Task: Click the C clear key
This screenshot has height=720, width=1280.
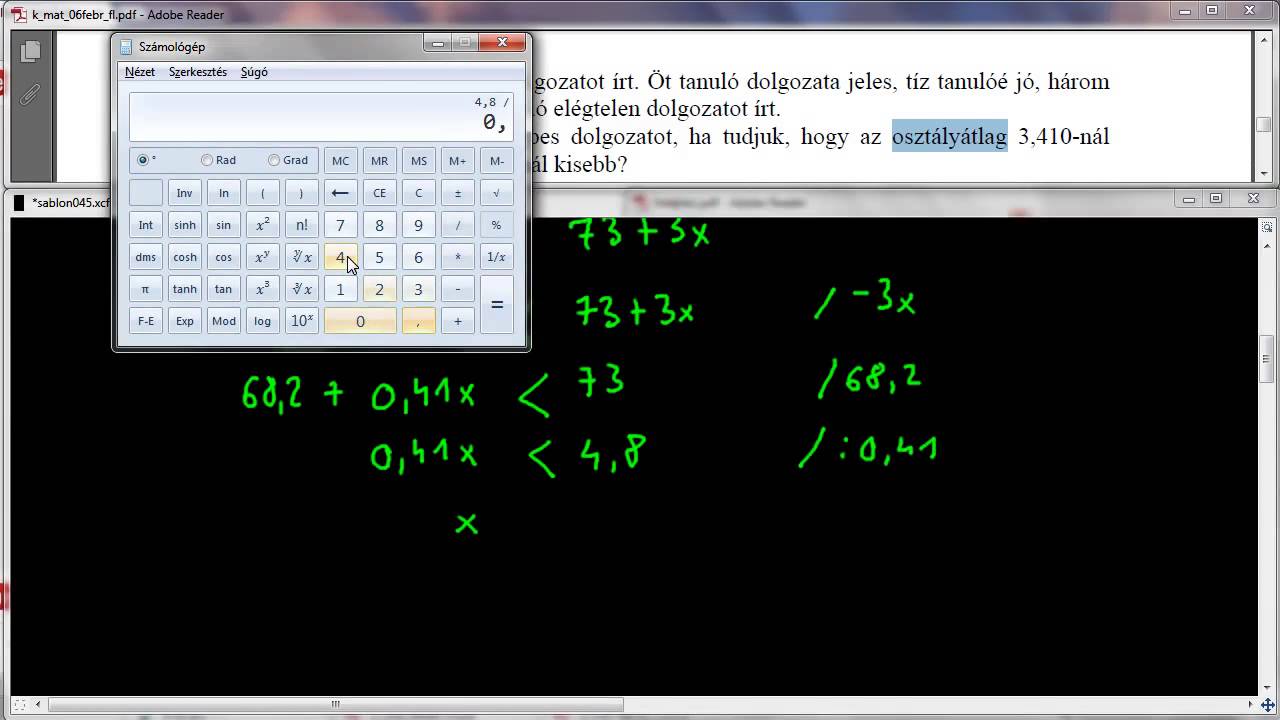Action: pos(418,193)
